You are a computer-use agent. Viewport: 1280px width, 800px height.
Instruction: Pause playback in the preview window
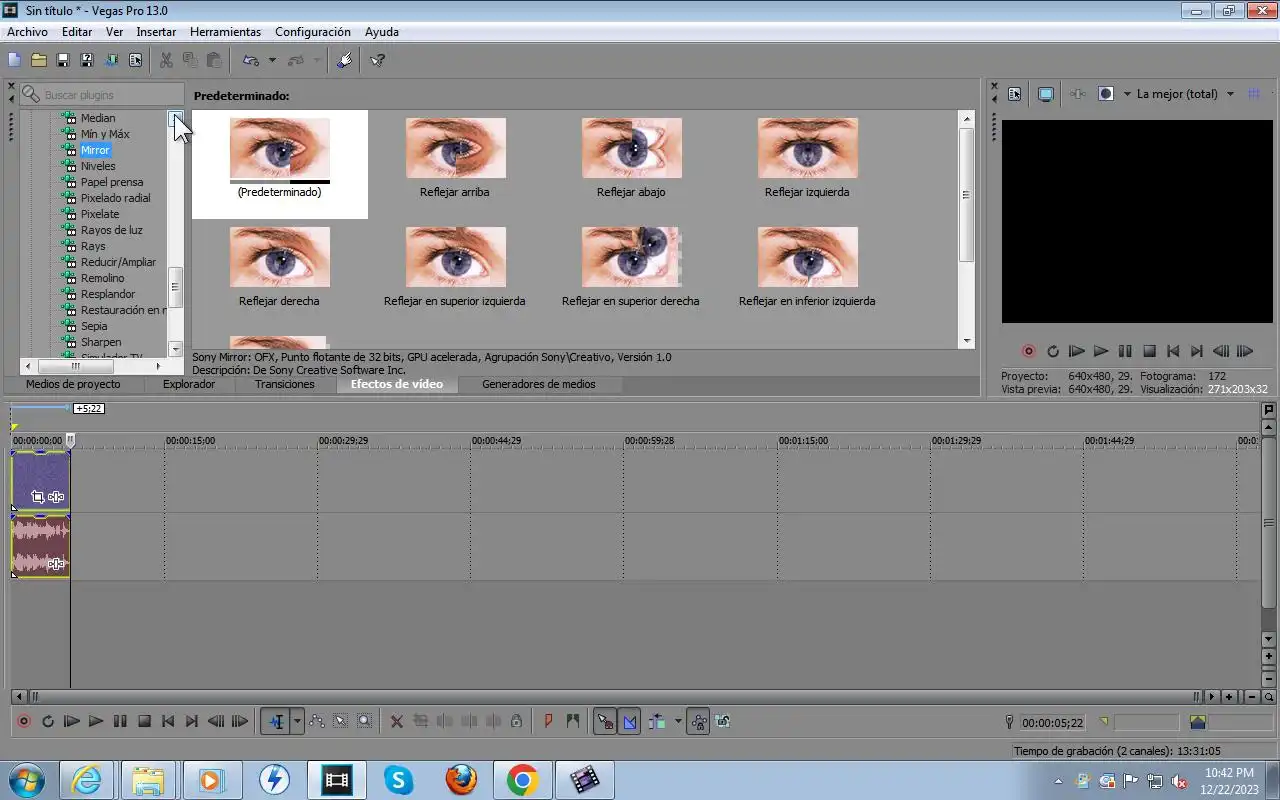coord(1125,351)
